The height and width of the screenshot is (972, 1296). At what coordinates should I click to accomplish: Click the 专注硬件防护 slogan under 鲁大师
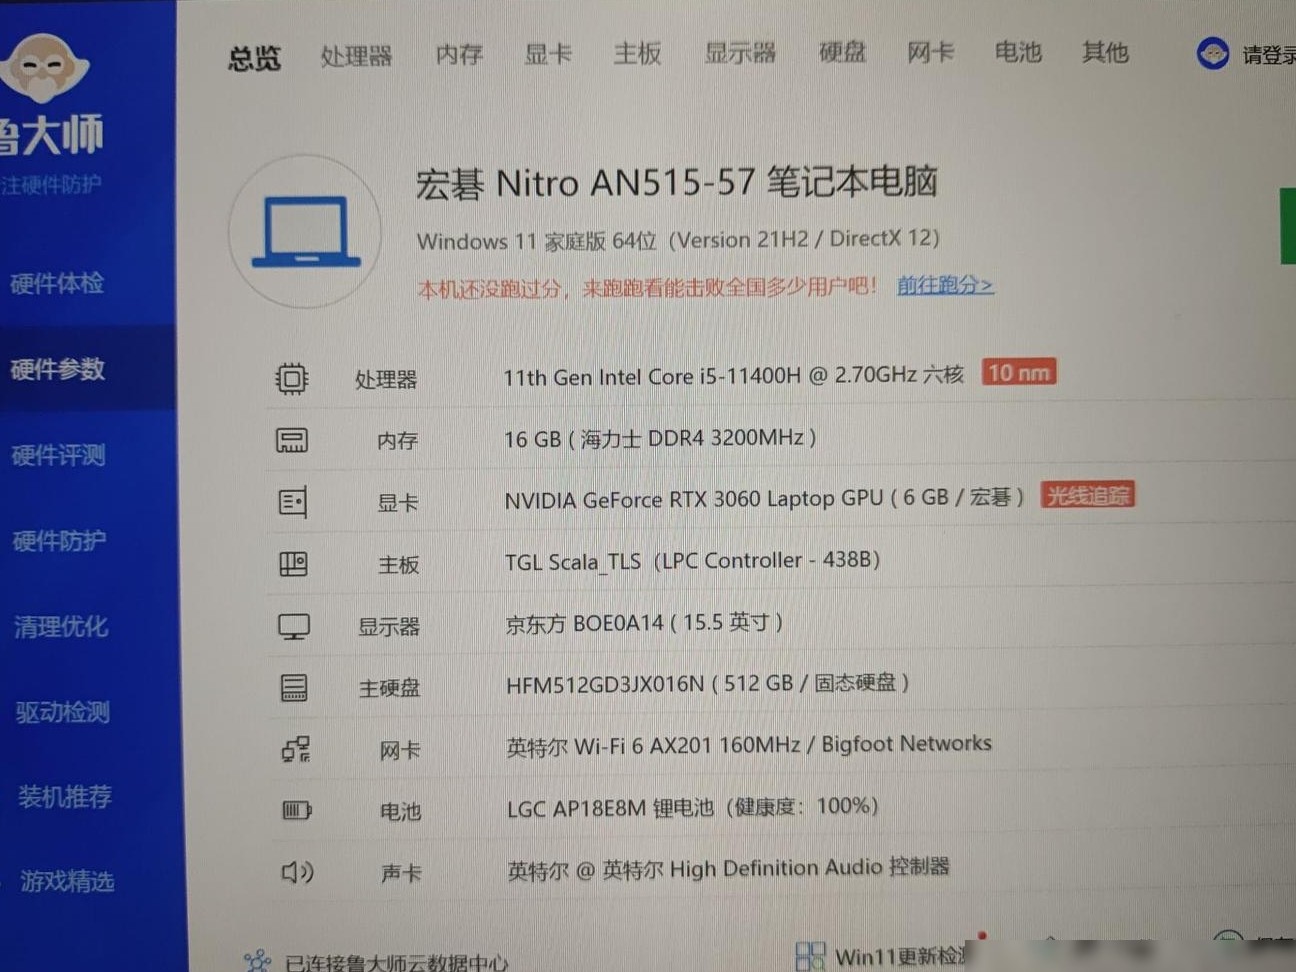point(50,185)
